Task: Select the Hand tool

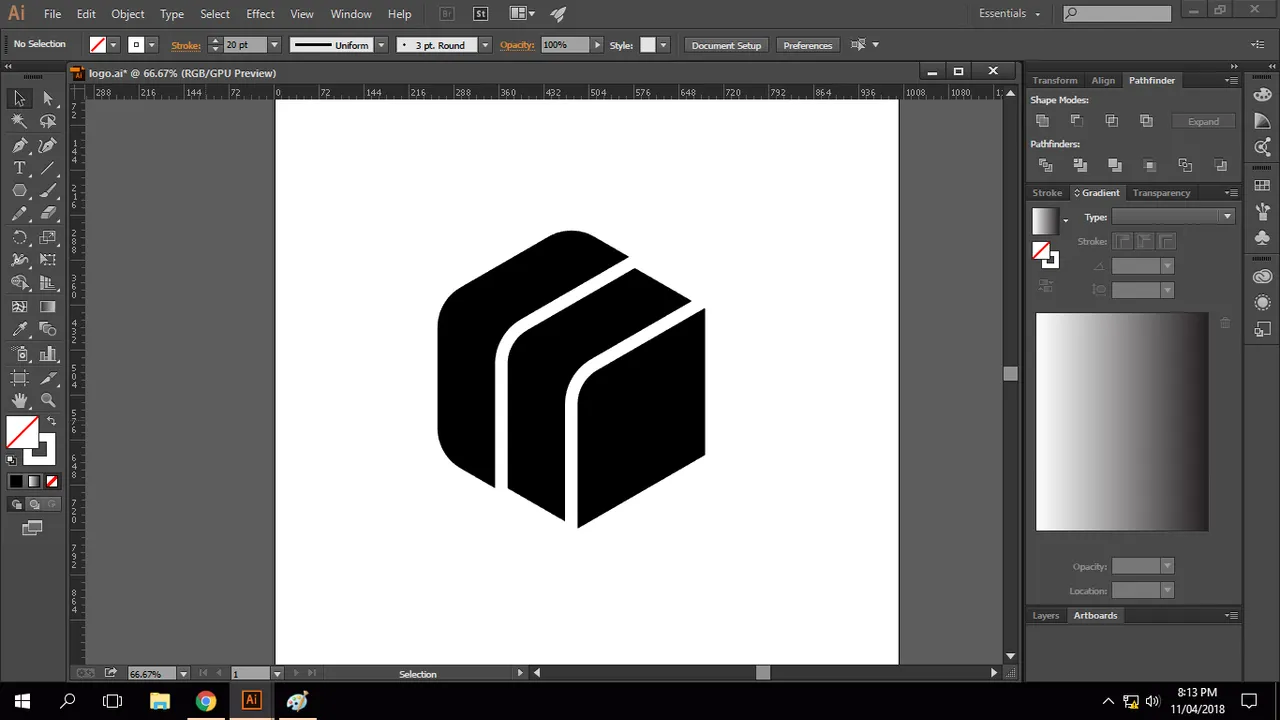Action: point(19,400)
